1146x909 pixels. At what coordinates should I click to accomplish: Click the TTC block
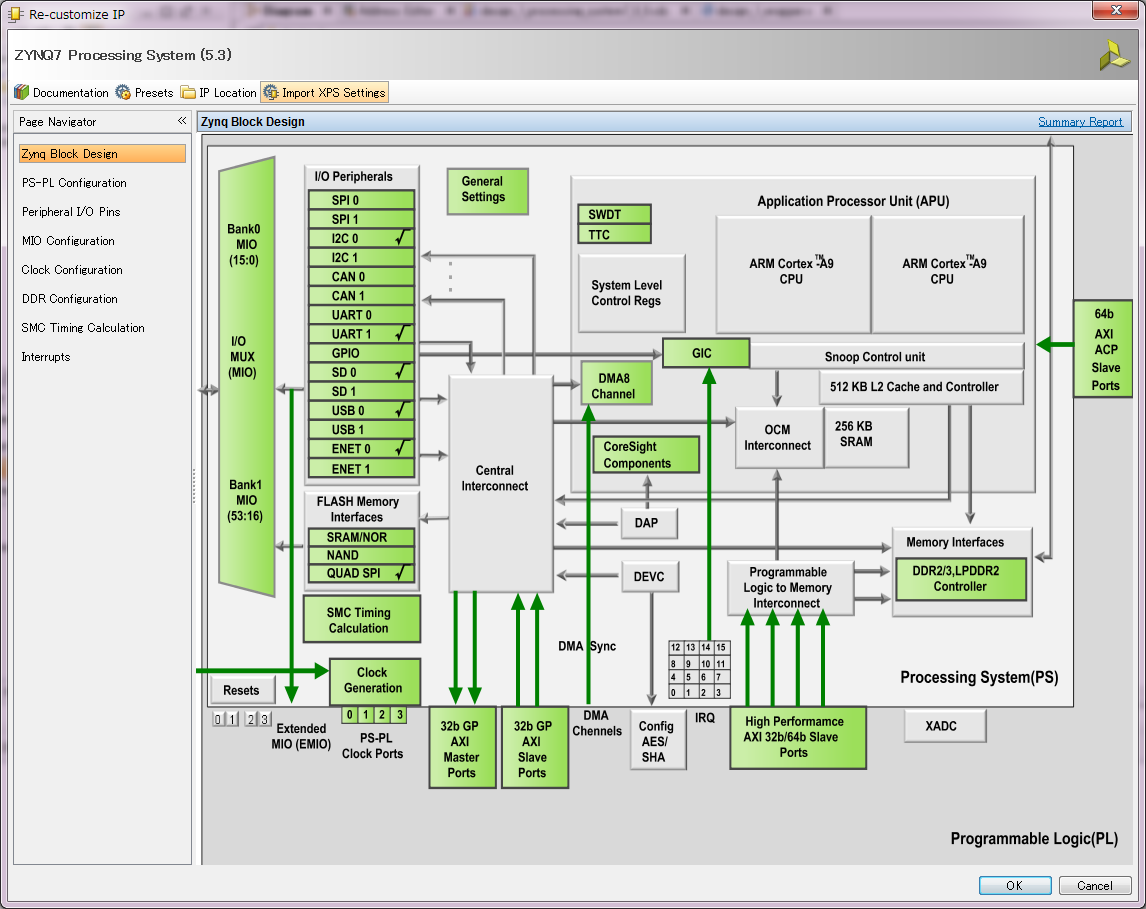point(614,234)
